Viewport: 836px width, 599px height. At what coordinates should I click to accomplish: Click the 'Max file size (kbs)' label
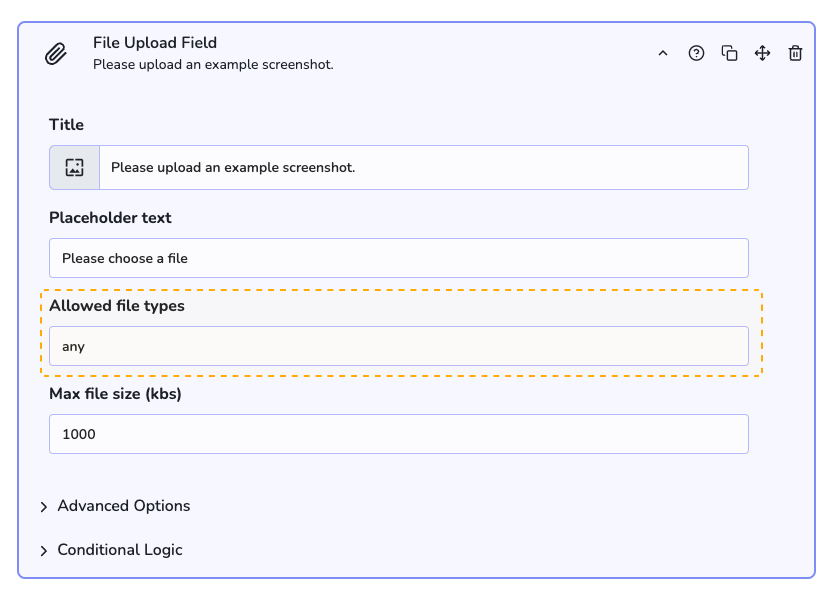pyautogui.click(x=115, y=394)
